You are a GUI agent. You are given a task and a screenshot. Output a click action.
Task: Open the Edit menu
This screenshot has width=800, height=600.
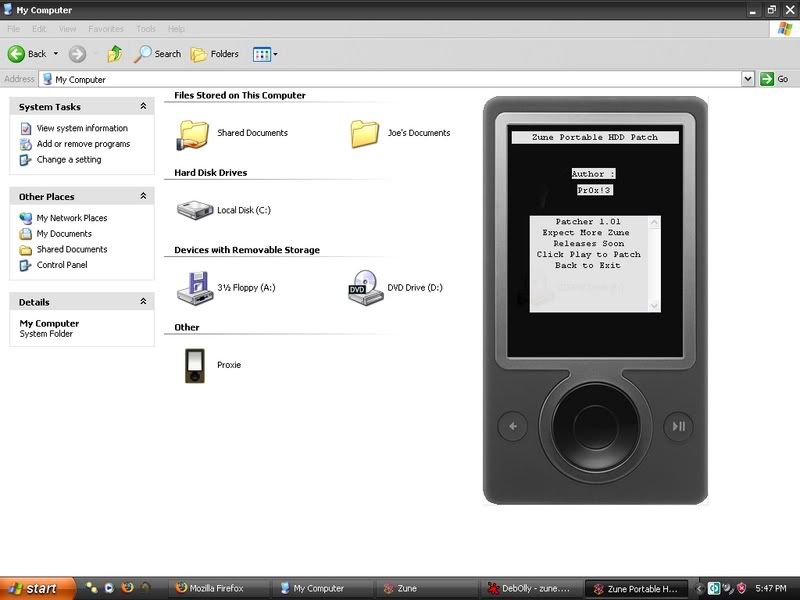[39, 29]
